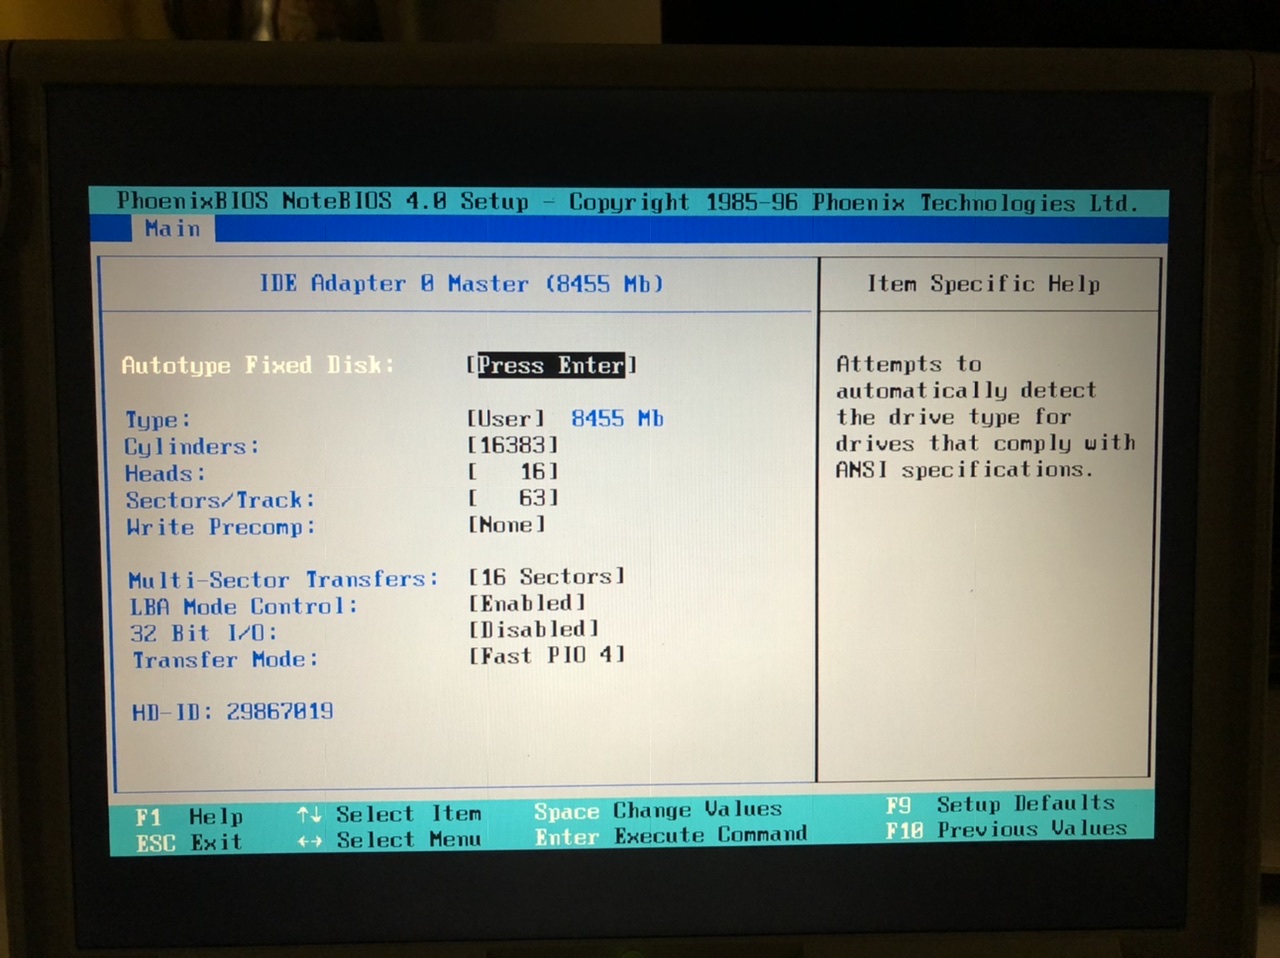Click the Enter Execute Command hint
This screenshot has height=958, width=1280.
click(671, 835)
